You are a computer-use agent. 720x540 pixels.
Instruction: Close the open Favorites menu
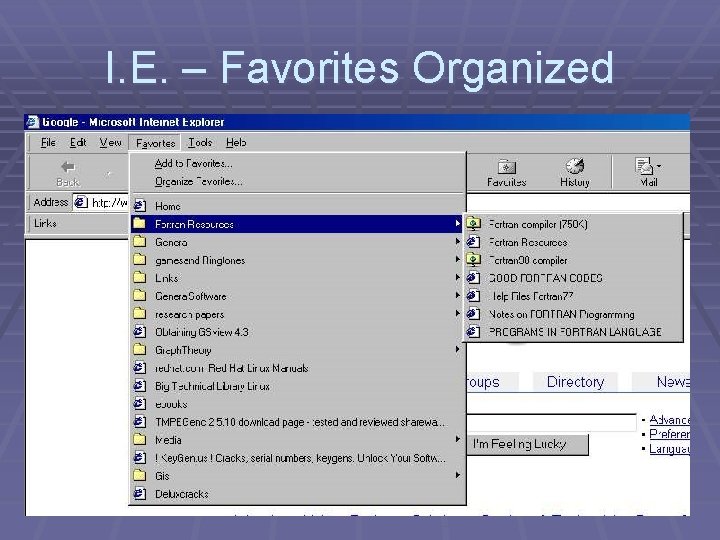pos(155,143)
